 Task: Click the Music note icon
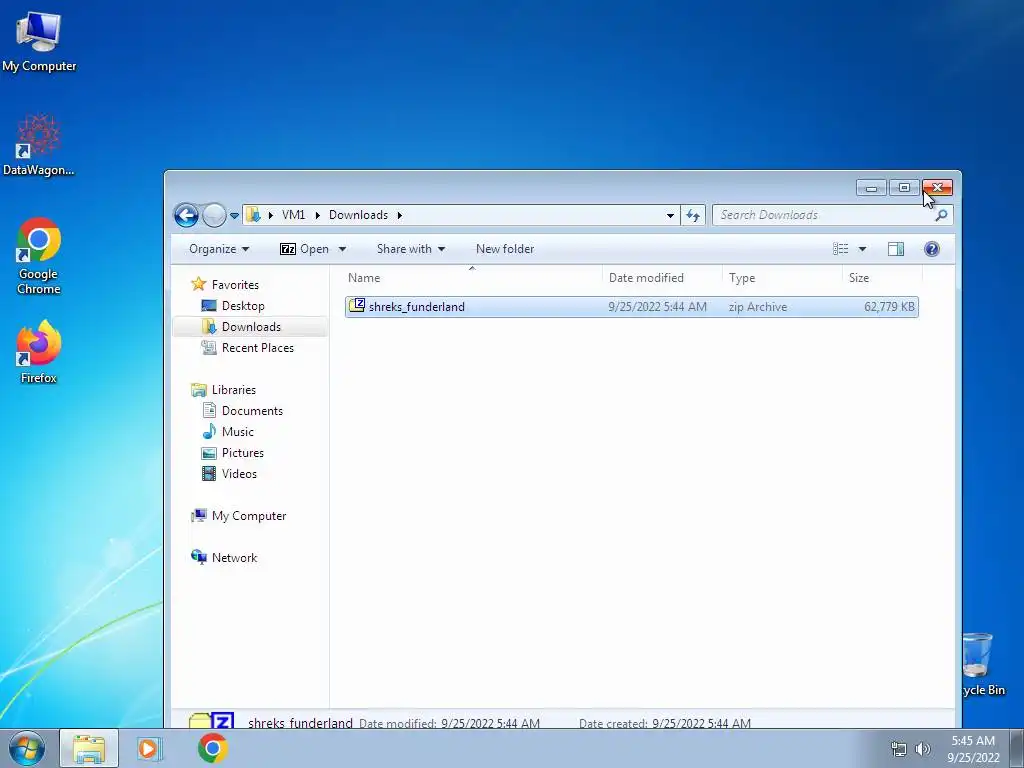click(209, 431)
